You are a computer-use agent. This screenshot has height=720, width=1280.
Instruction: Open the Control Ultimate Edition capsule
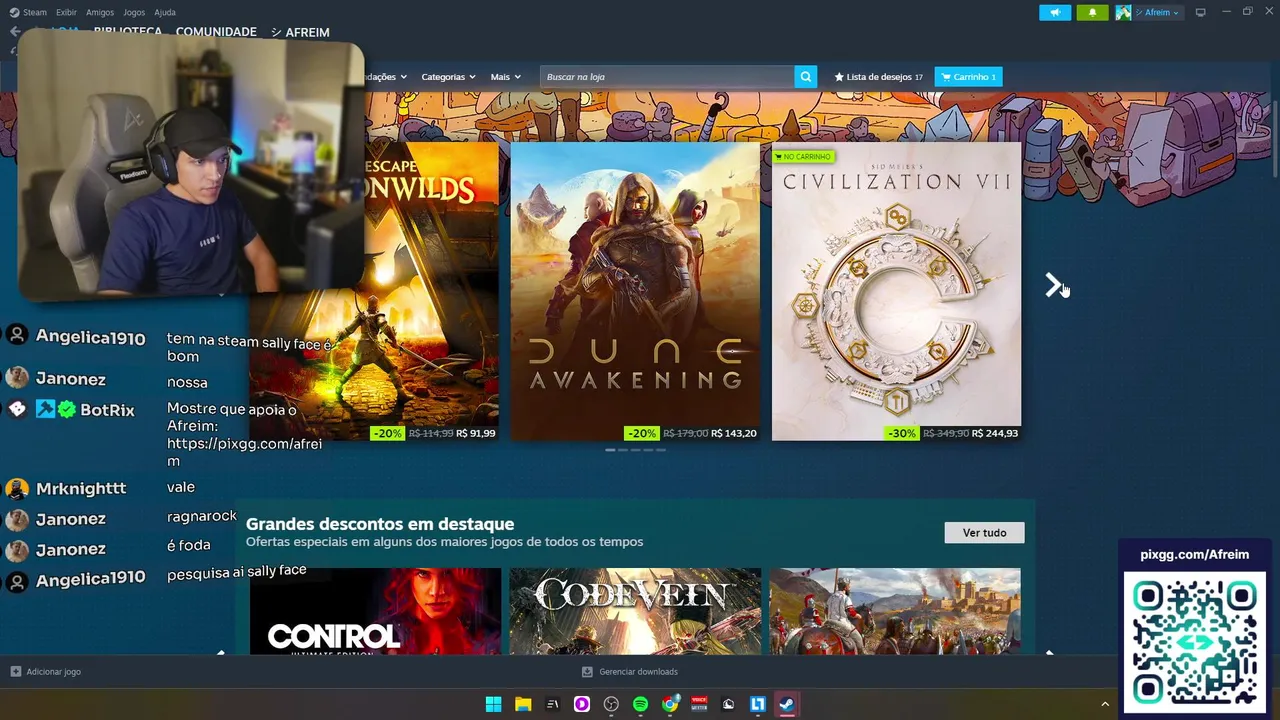[x=375, y=611]
